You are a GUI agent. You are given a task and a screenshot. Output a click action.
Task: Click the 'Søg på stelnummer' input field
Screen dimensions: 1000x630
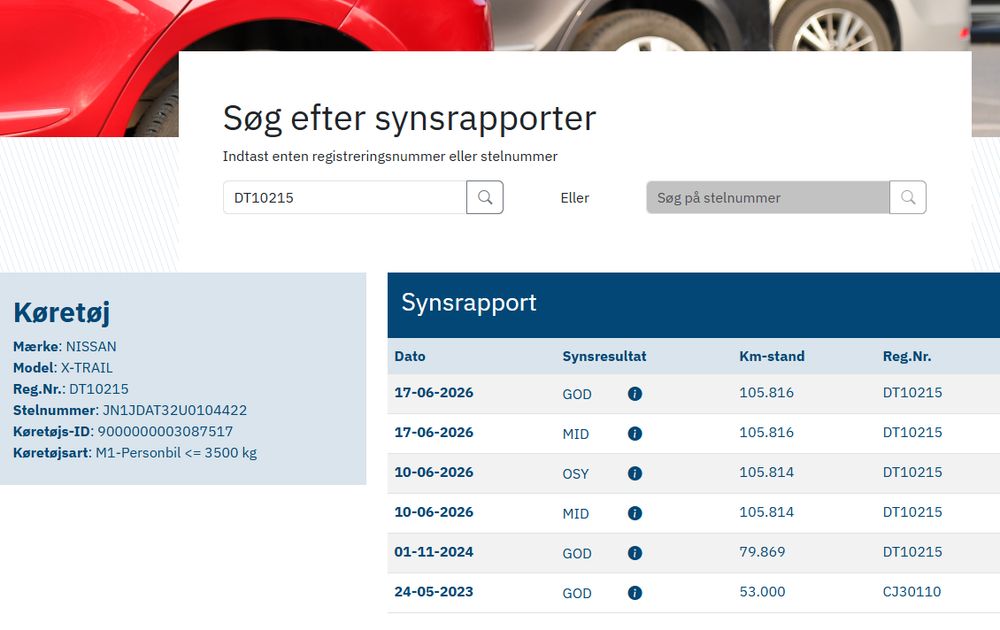(x=768, y=197)
